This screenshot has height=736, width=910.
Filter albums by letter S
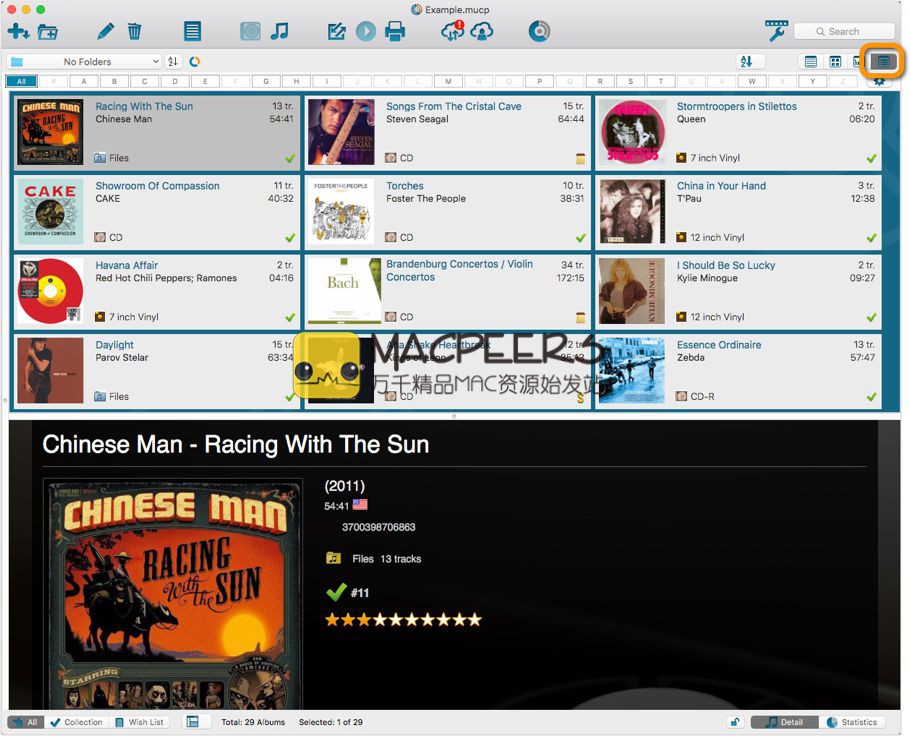(630, 81)
